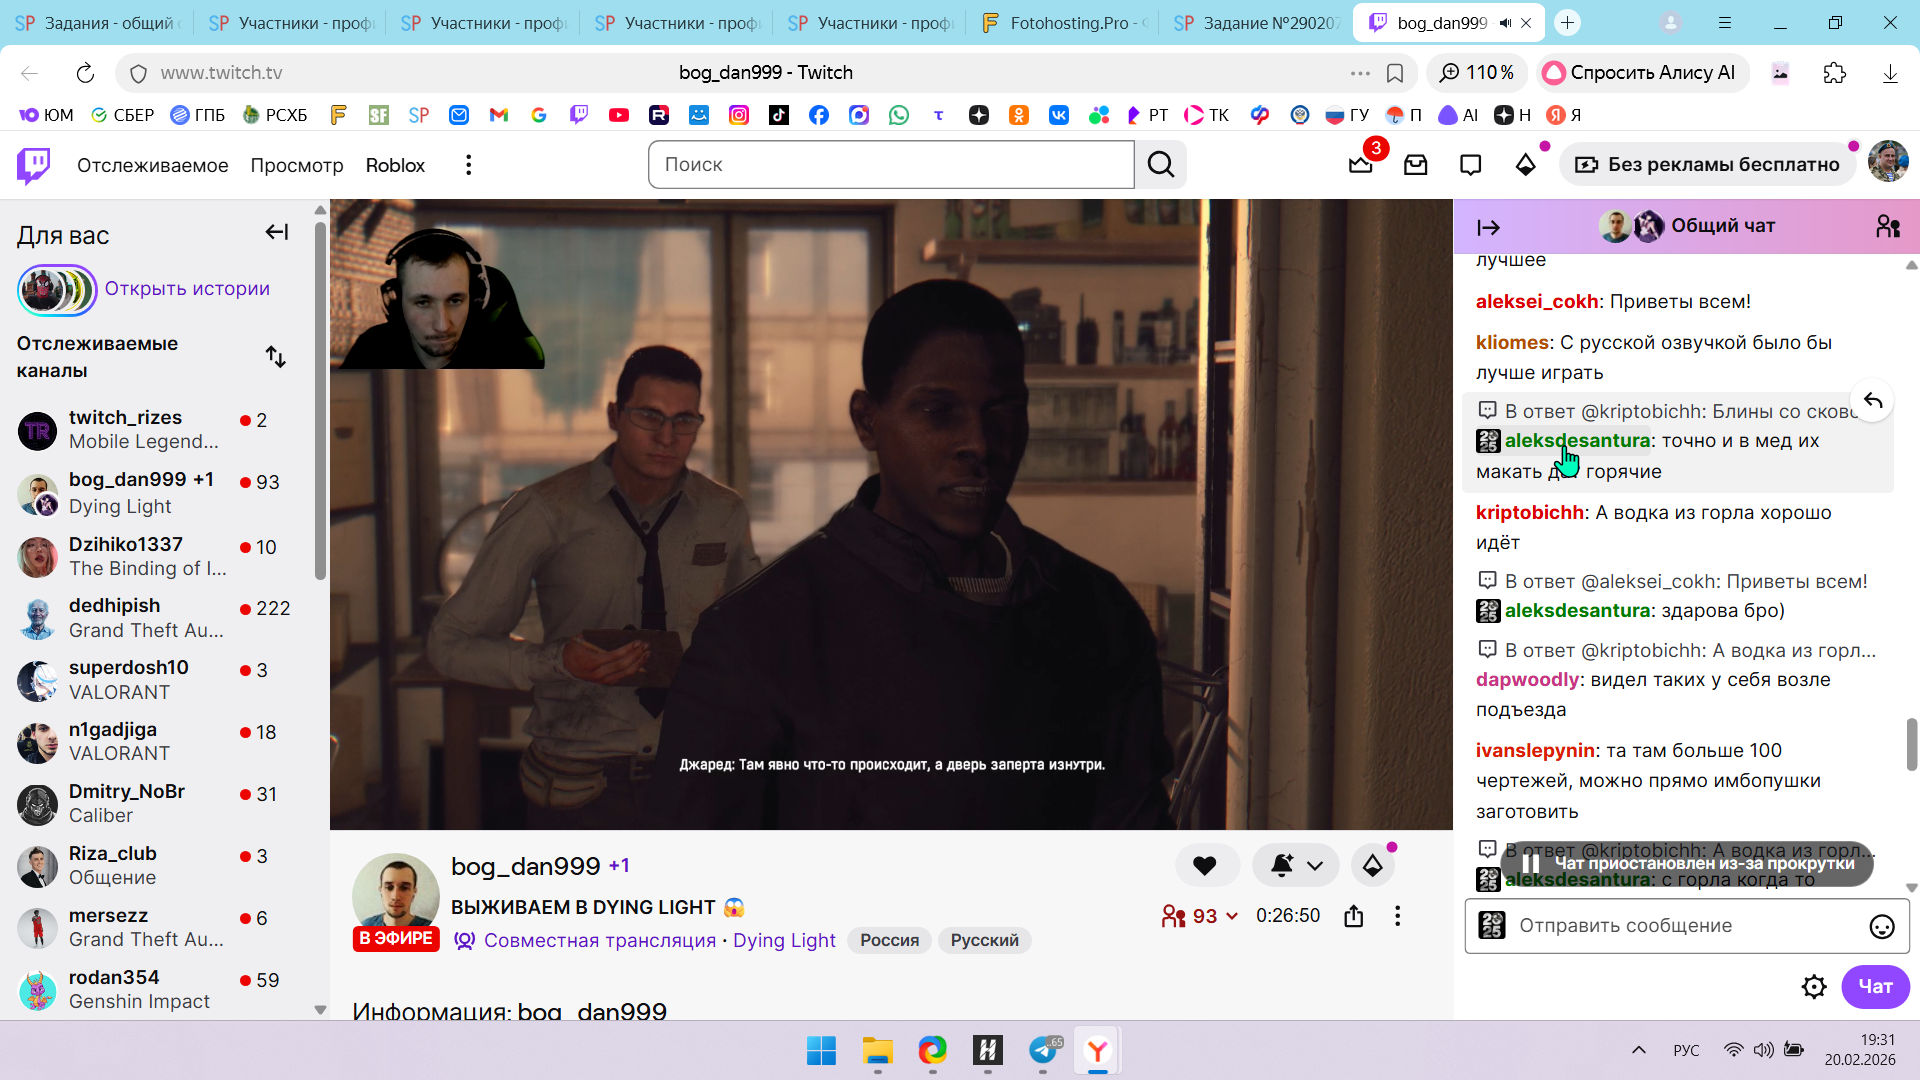Image resolution: width=1920 pixels, height=1080 pixels.
Task: Open chat settings gear icon
Action: point(1814,987)
